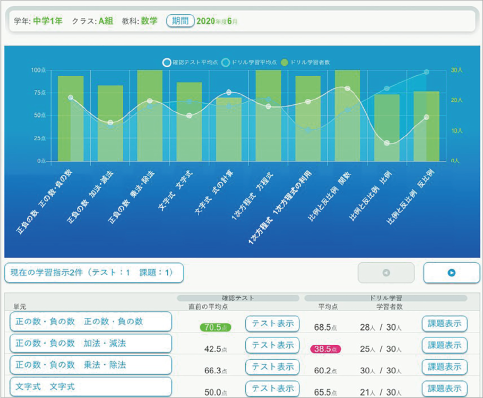Click the 25人 / 30人 learner count

click(381, 349)
